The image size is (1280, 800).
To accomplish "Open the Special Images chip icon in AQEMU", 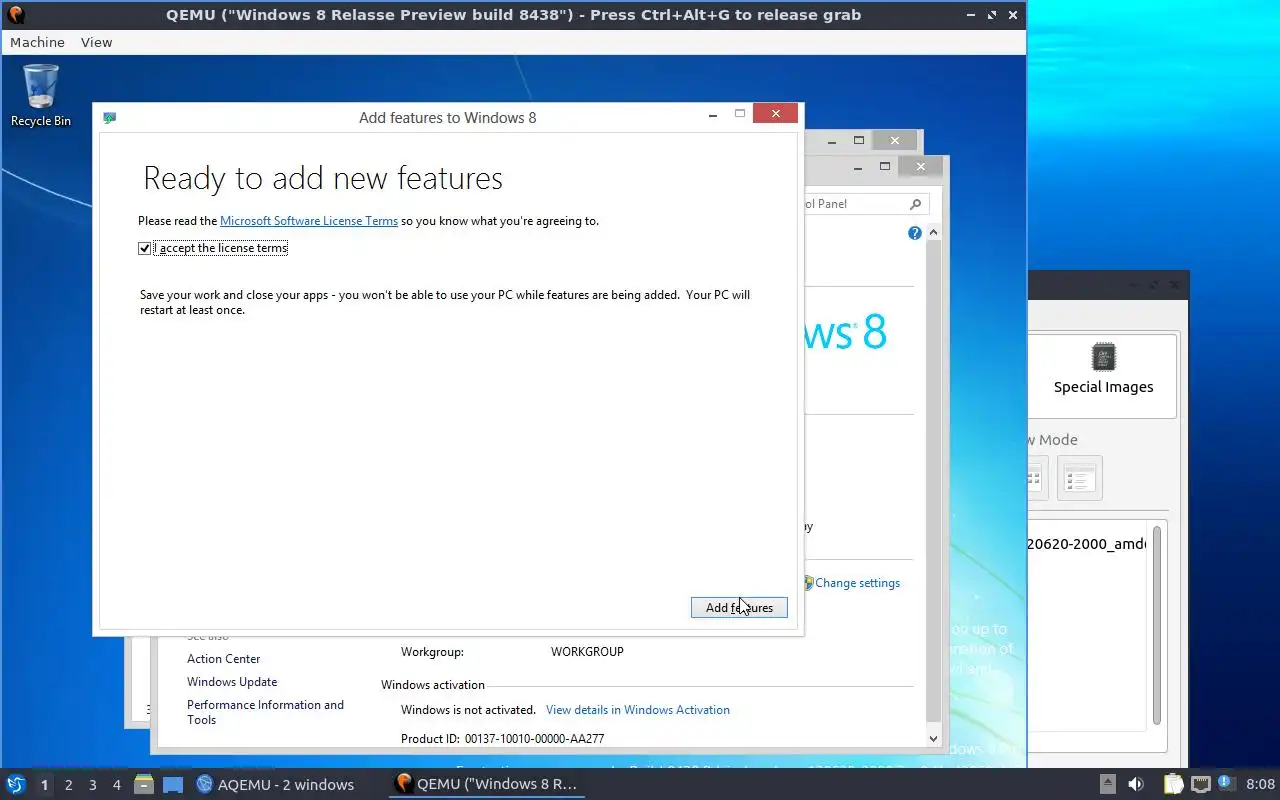I will coord(1103,357).
